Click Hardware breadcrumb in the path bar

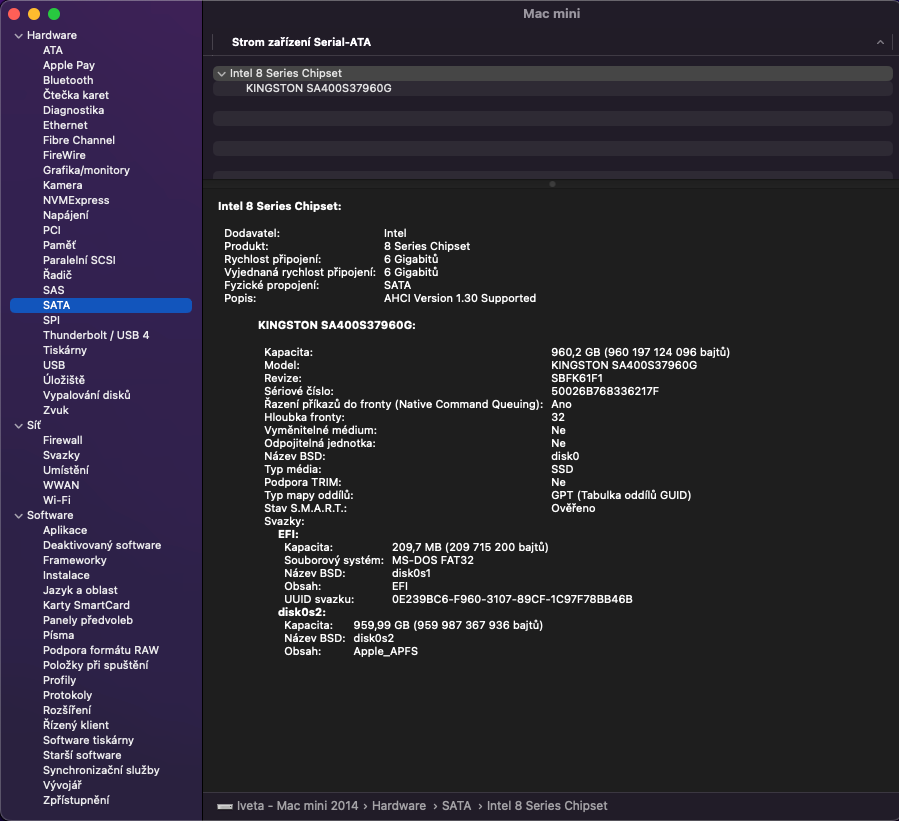(399, 806)
